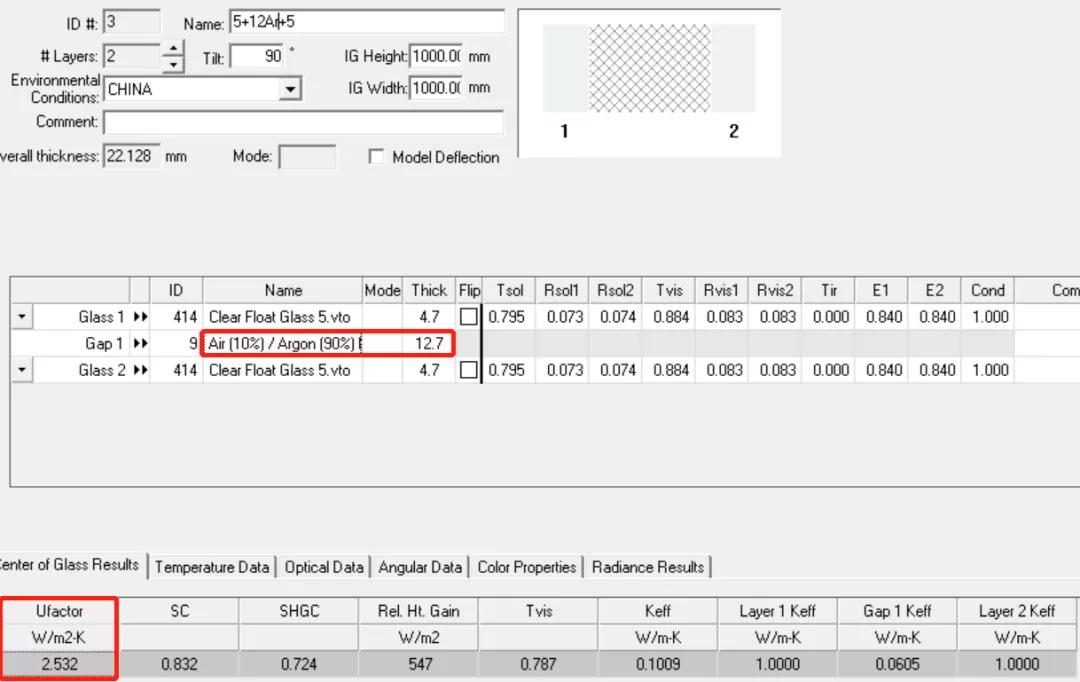Click the double-arrow button for Glass 1
This screenshot has height=682, width=1080.
(x=140, y=317)
